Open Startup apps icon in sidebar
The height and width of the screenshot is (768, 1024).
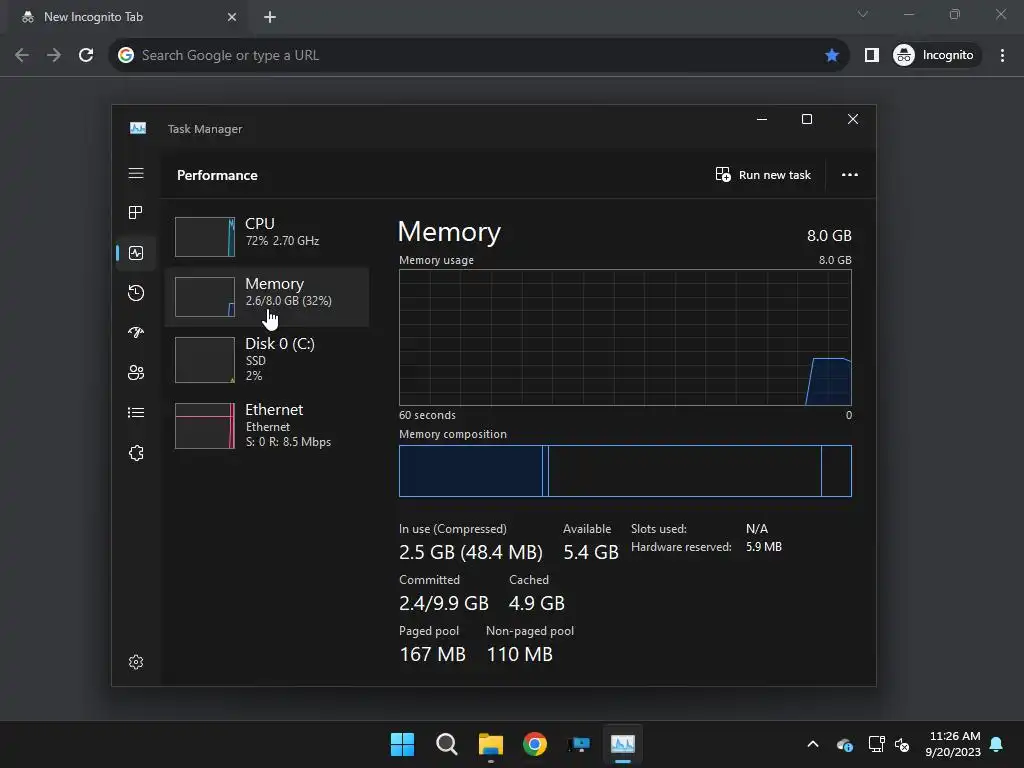[136, 332]
